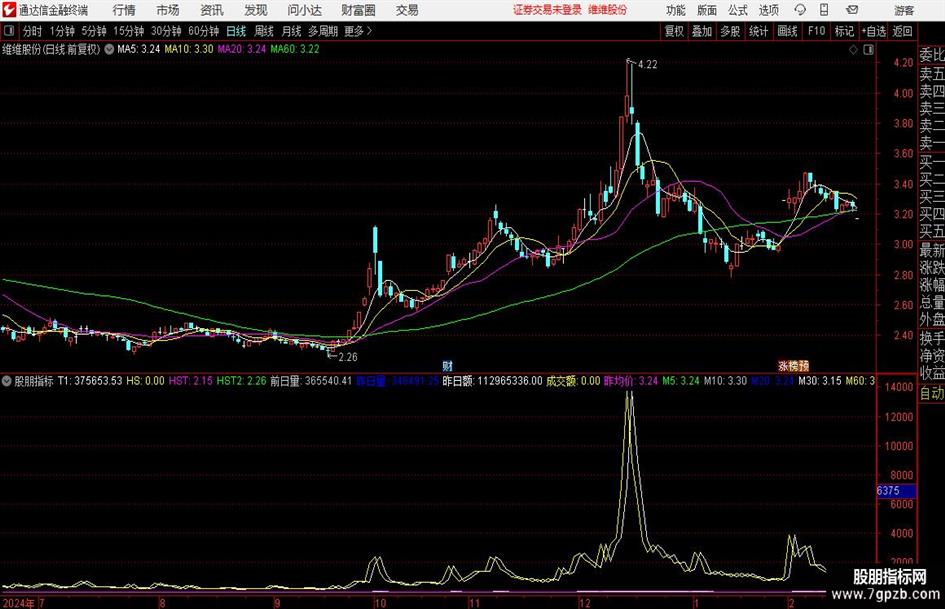Open the 选项 menu
The height and width of the screenshot is (609, 945).
click(768, 10)
